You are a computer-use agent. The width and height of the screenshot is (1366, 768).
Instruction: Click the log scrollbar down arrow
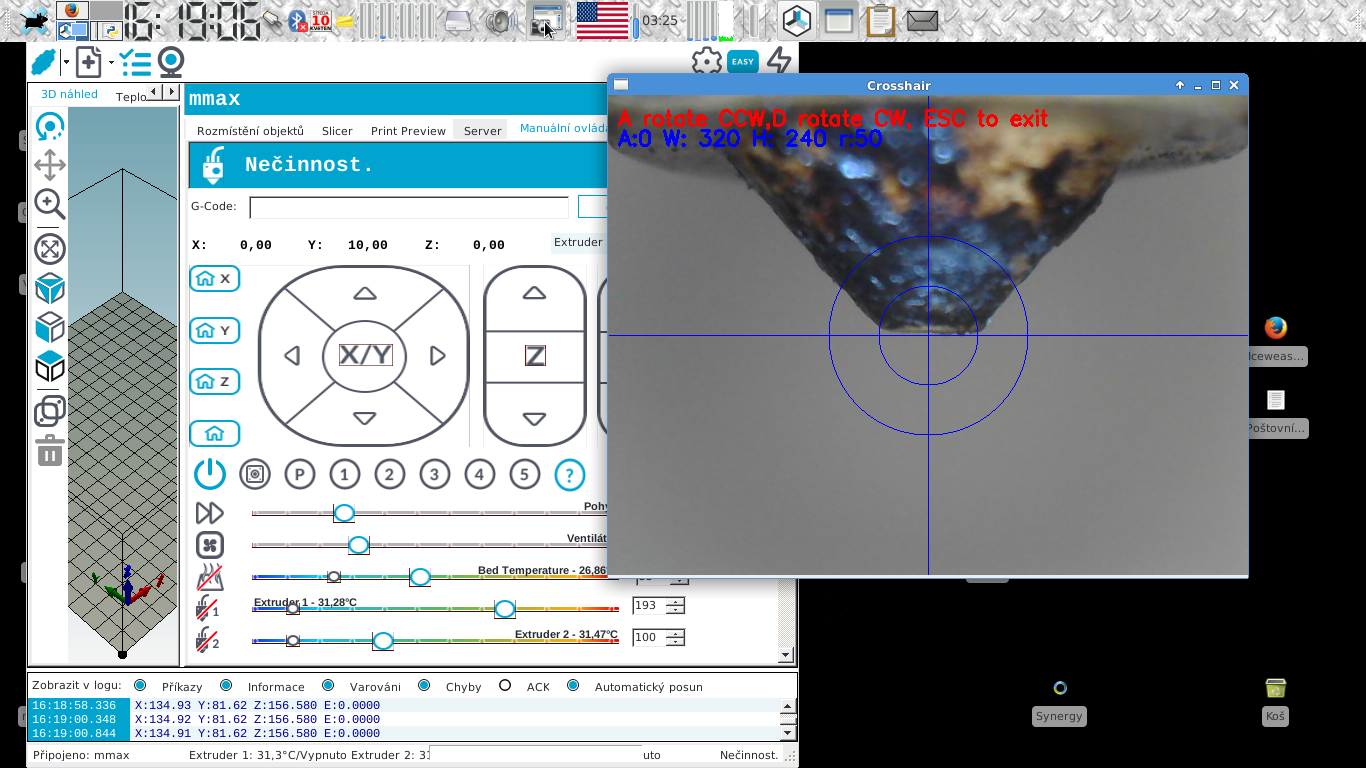click(x=789, y=732)
